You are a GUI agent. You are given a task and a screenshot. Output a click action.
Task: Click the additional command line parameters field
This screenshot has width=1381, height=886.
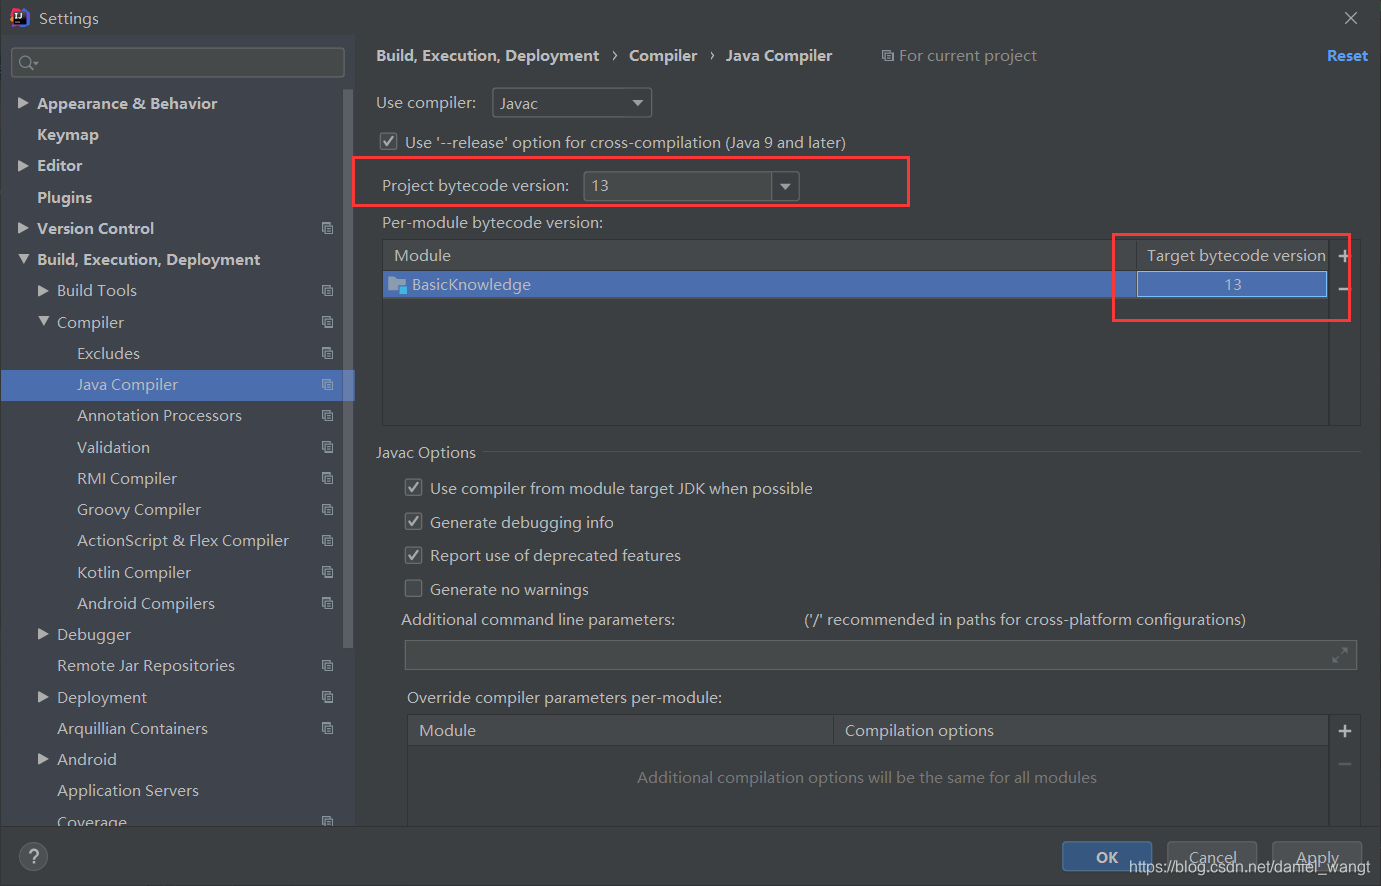[881, 655]
